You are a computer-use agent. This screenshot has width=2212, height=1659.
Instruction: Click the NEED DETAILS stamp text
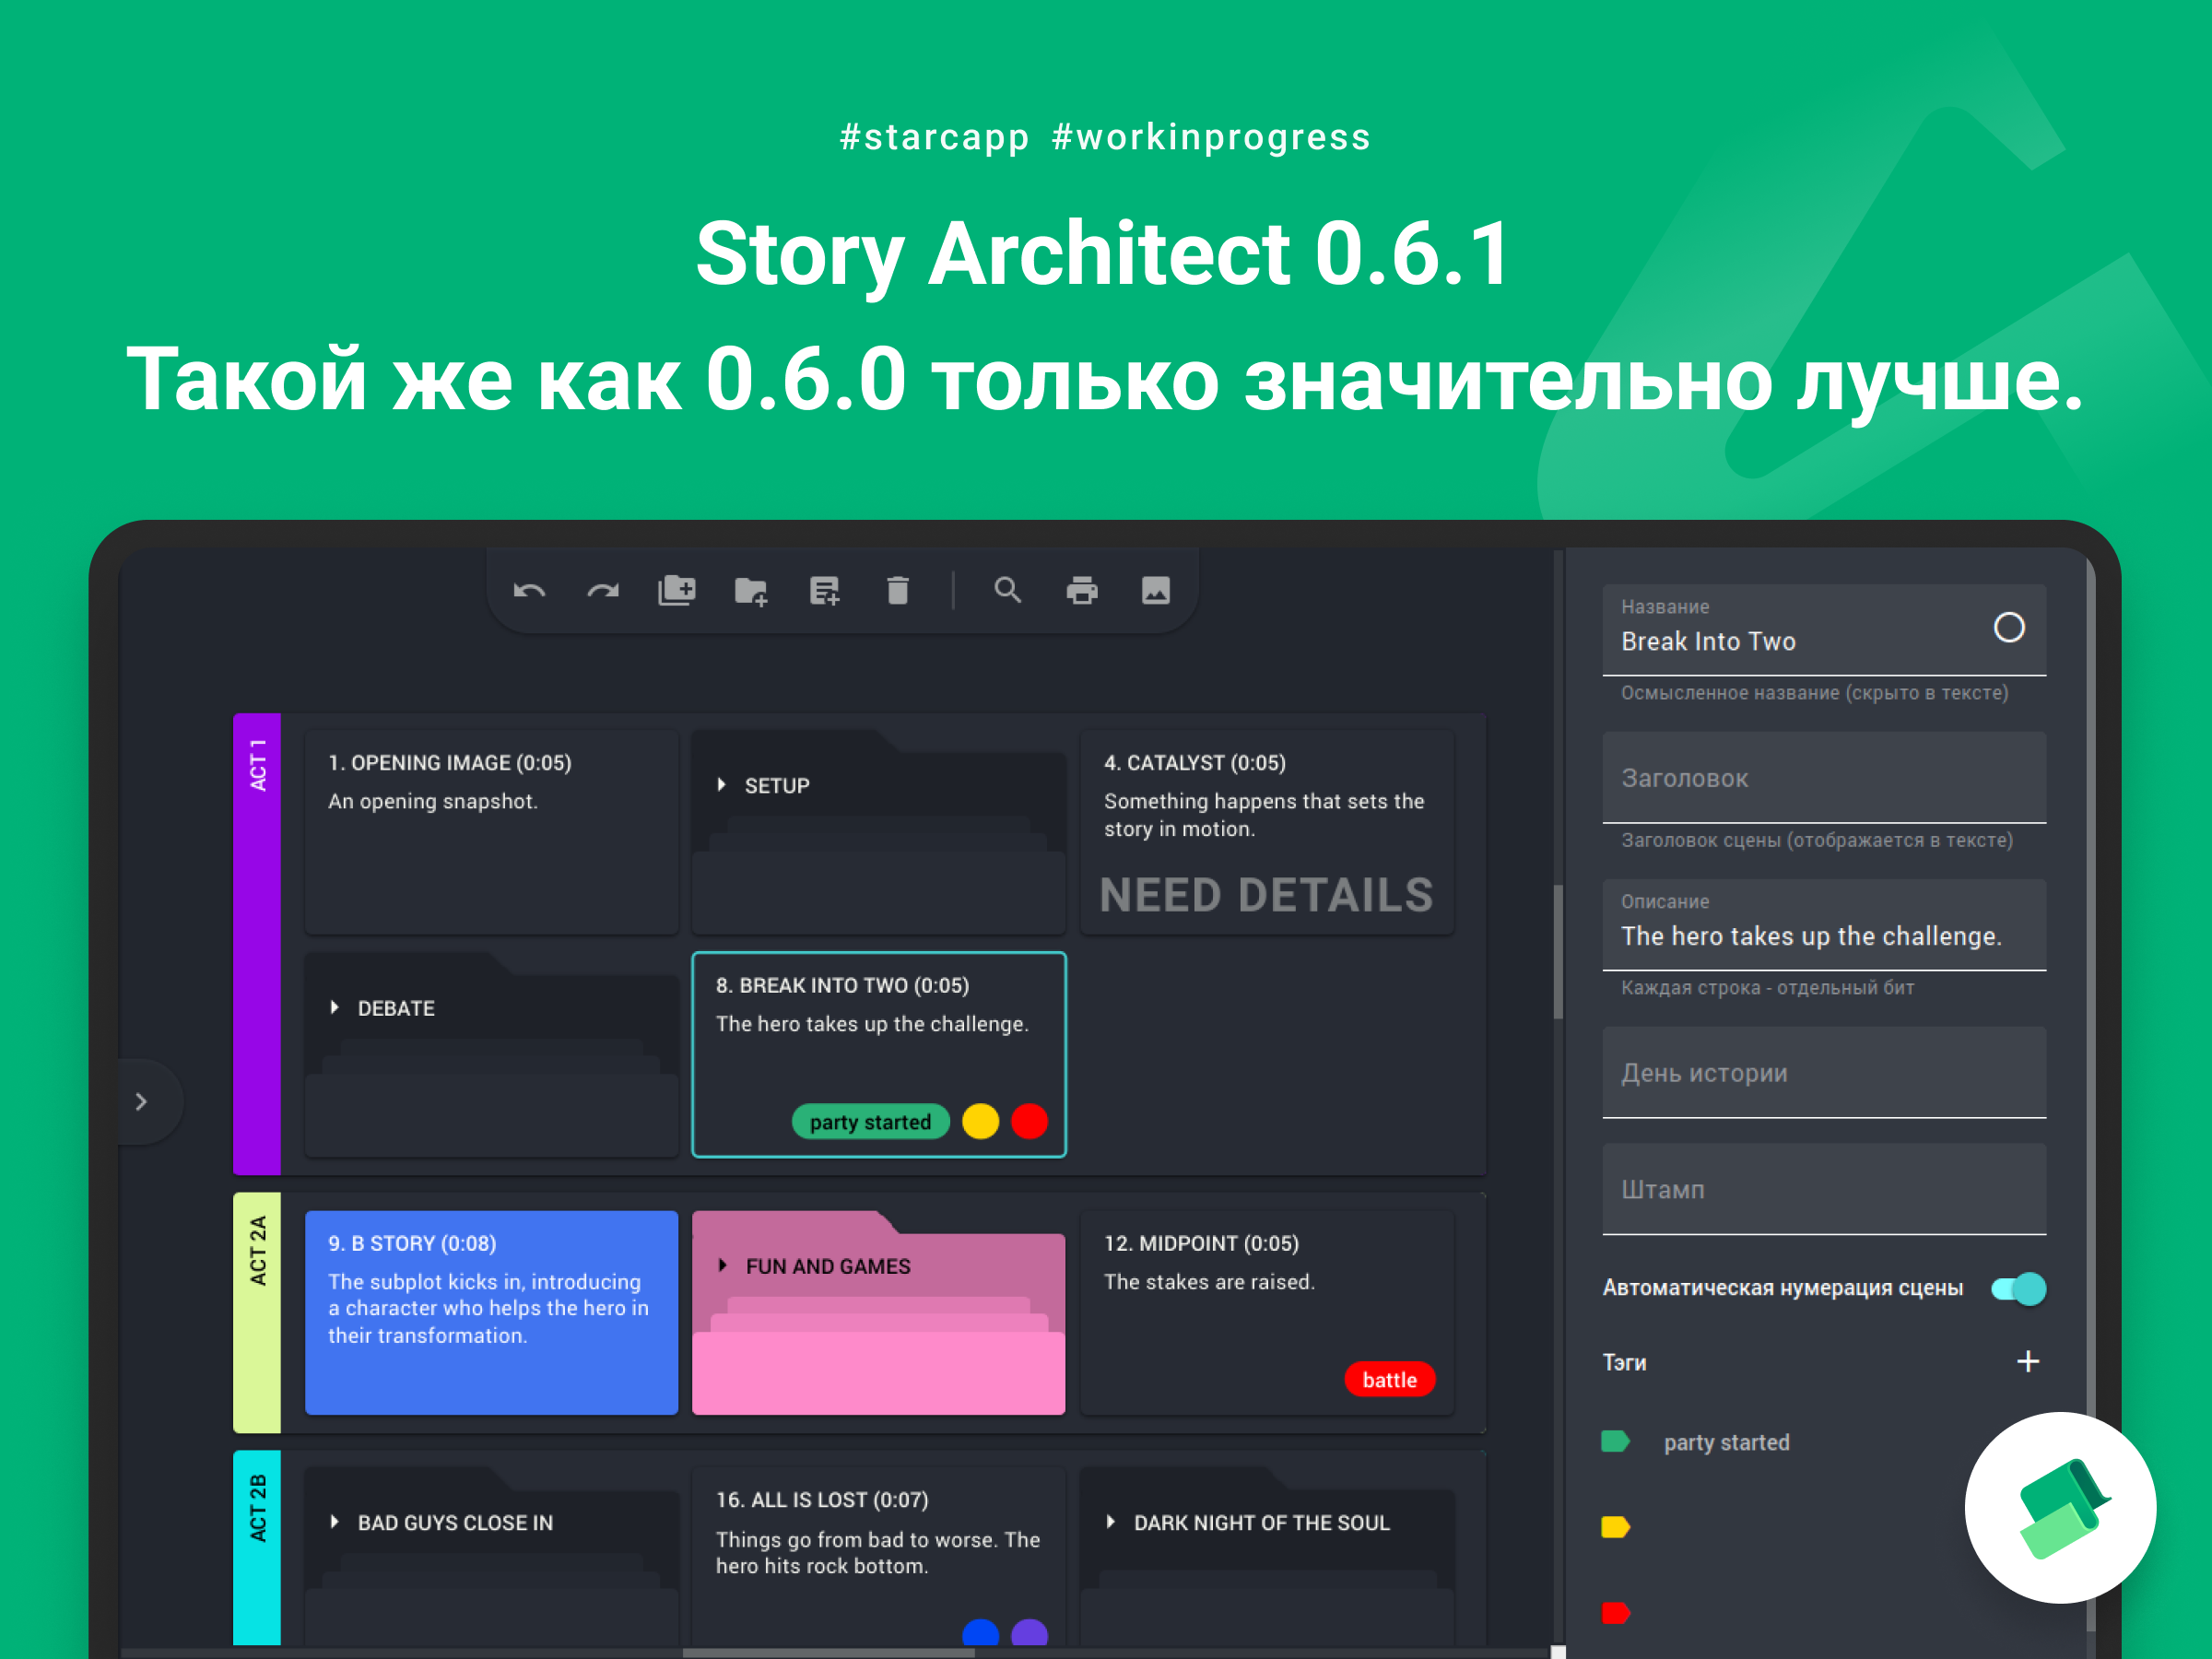pos(1266,894)
